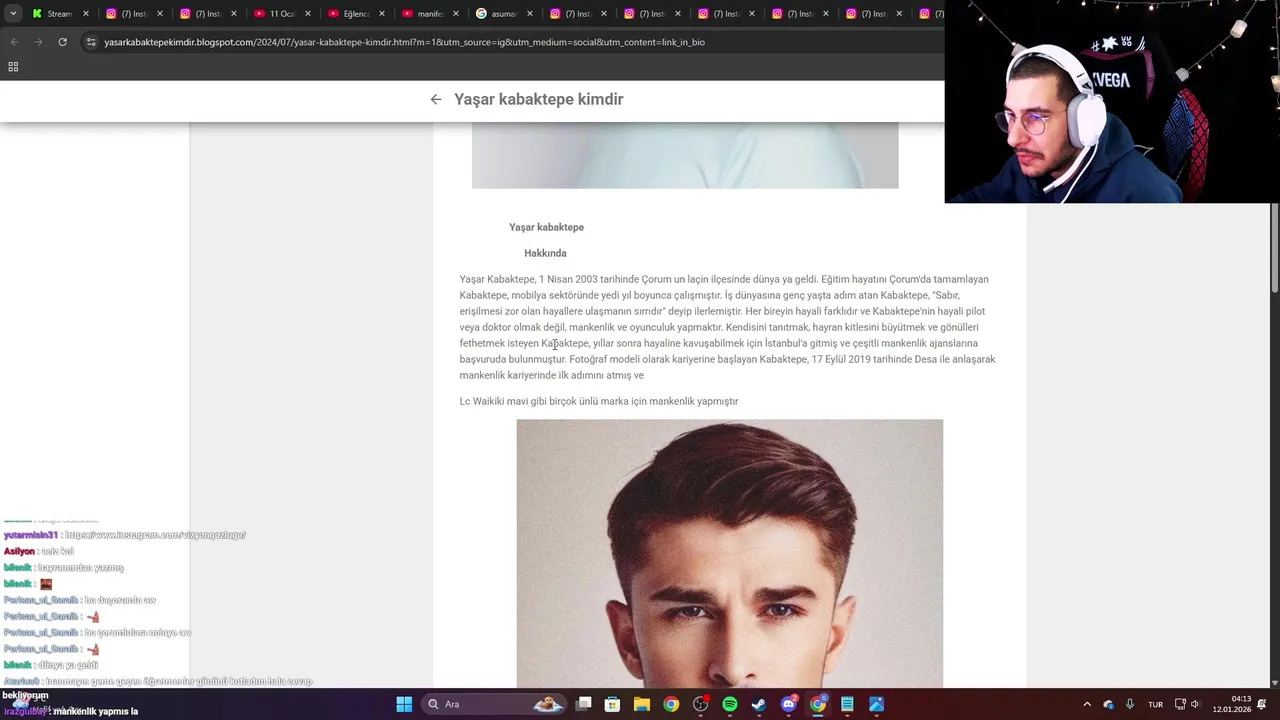Open Task View from the taskbar
The image size is (1280, 720).
[x=584, y=704]
